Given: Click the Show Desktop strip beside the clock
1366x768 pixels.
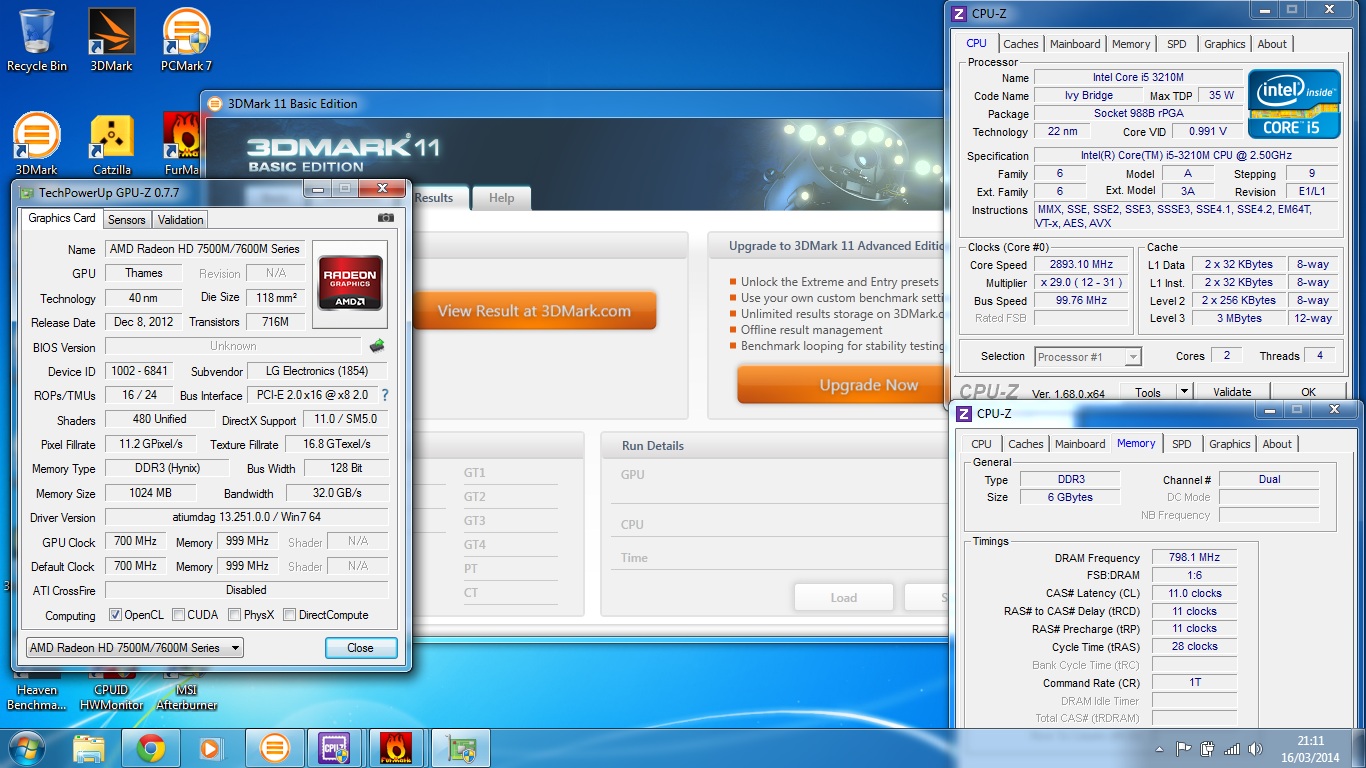Looking at the screenshot, I should (x=1359, y=748).
